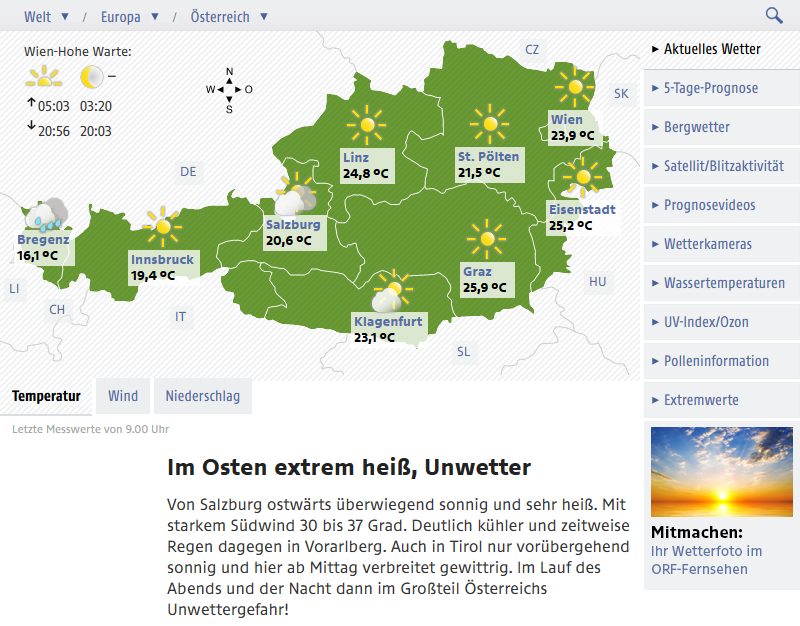Click the cloudy sun icon at Salzburg
Viewport: 800px width, 626px height.
[x=295, y=193]
